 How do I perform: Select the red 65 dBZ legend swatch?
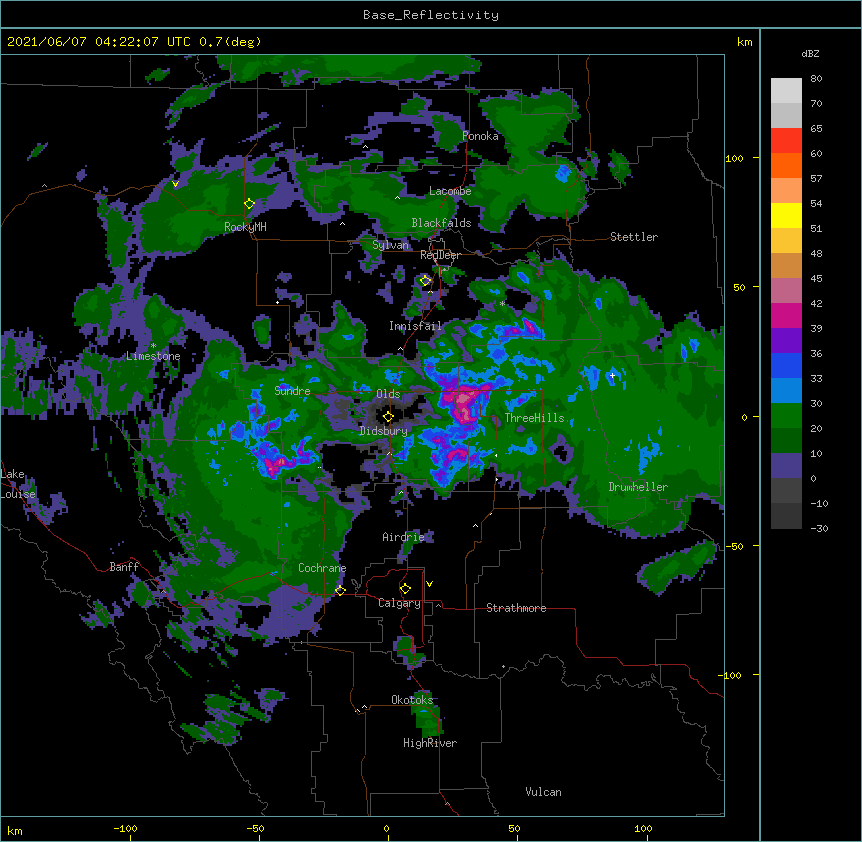[786, 141]
